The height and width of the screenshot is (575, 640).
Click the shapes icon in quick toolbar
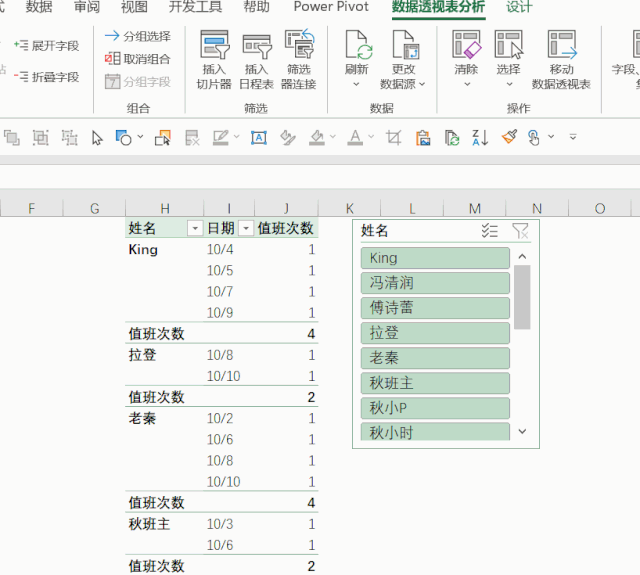coord(123,138)
